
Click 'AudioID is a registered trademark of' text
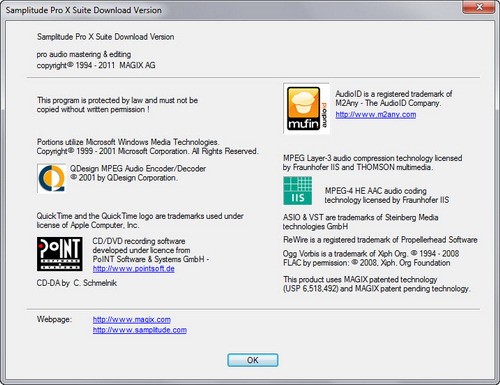tap(394, 94)
